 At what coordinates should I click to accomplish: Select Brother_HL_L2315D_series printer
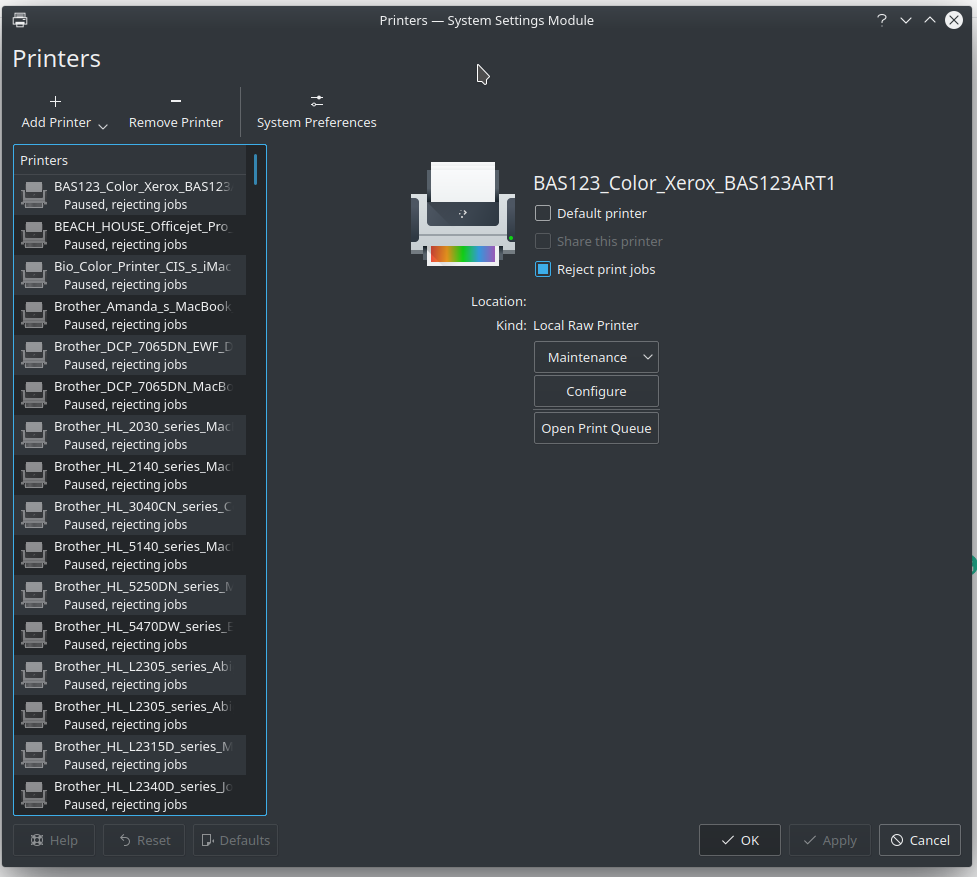pos(130,755)
